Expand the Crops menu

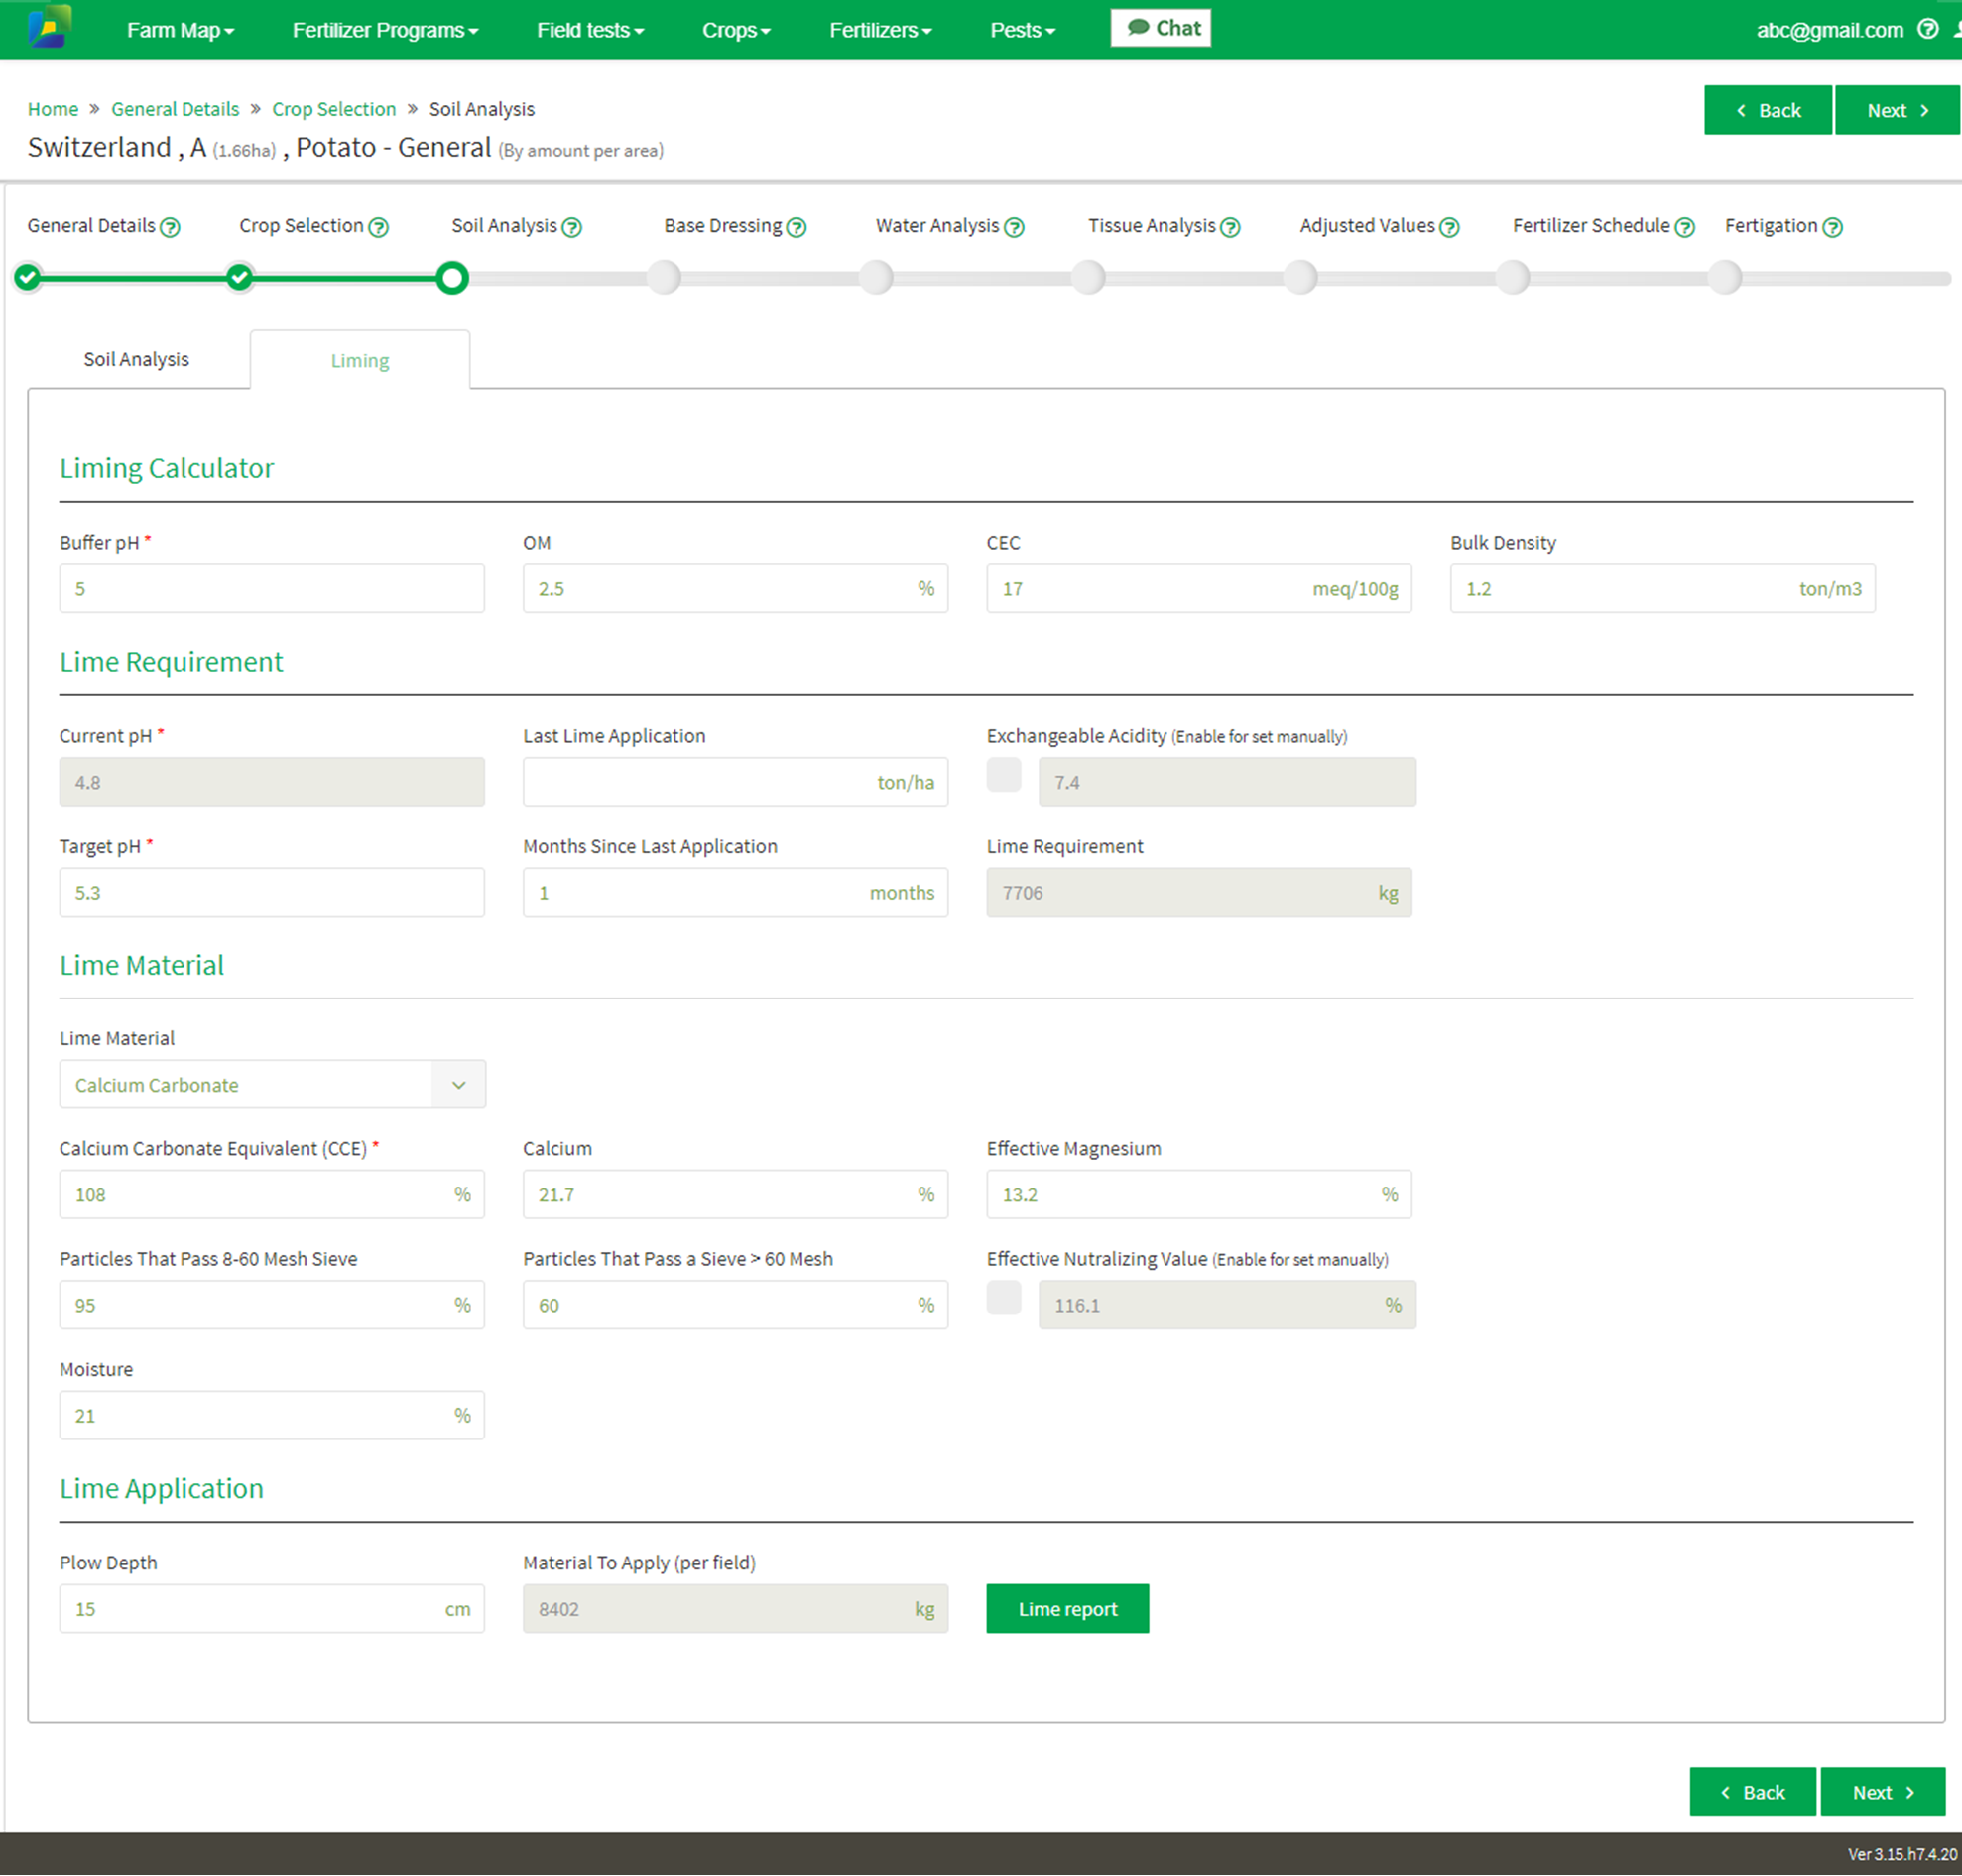[x=736, y=30]
